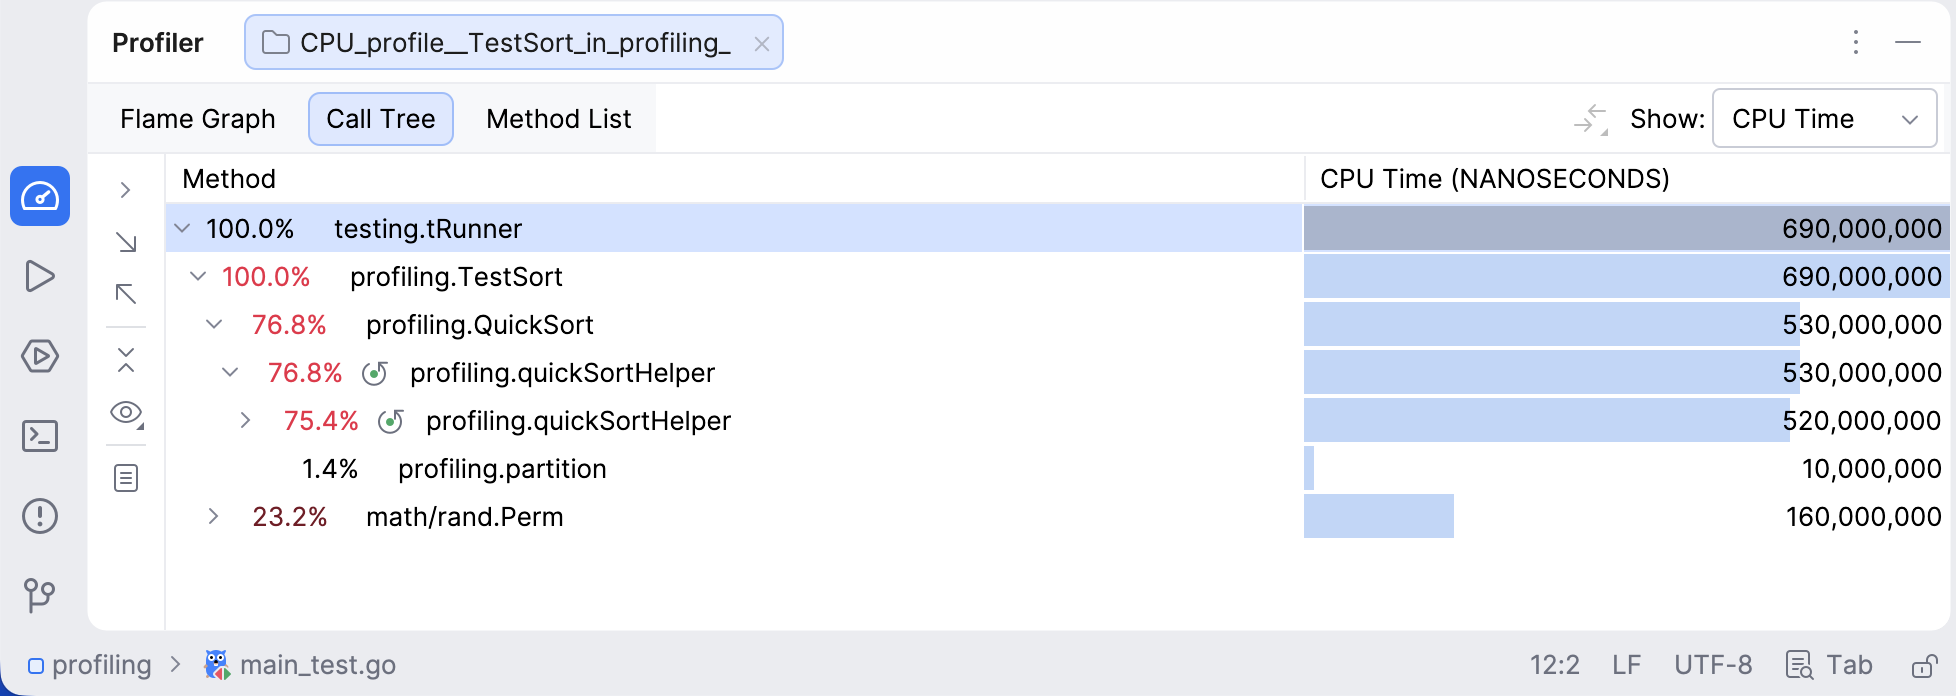Open the Problems tool window

pyautogui.click(x=40, y=516)
